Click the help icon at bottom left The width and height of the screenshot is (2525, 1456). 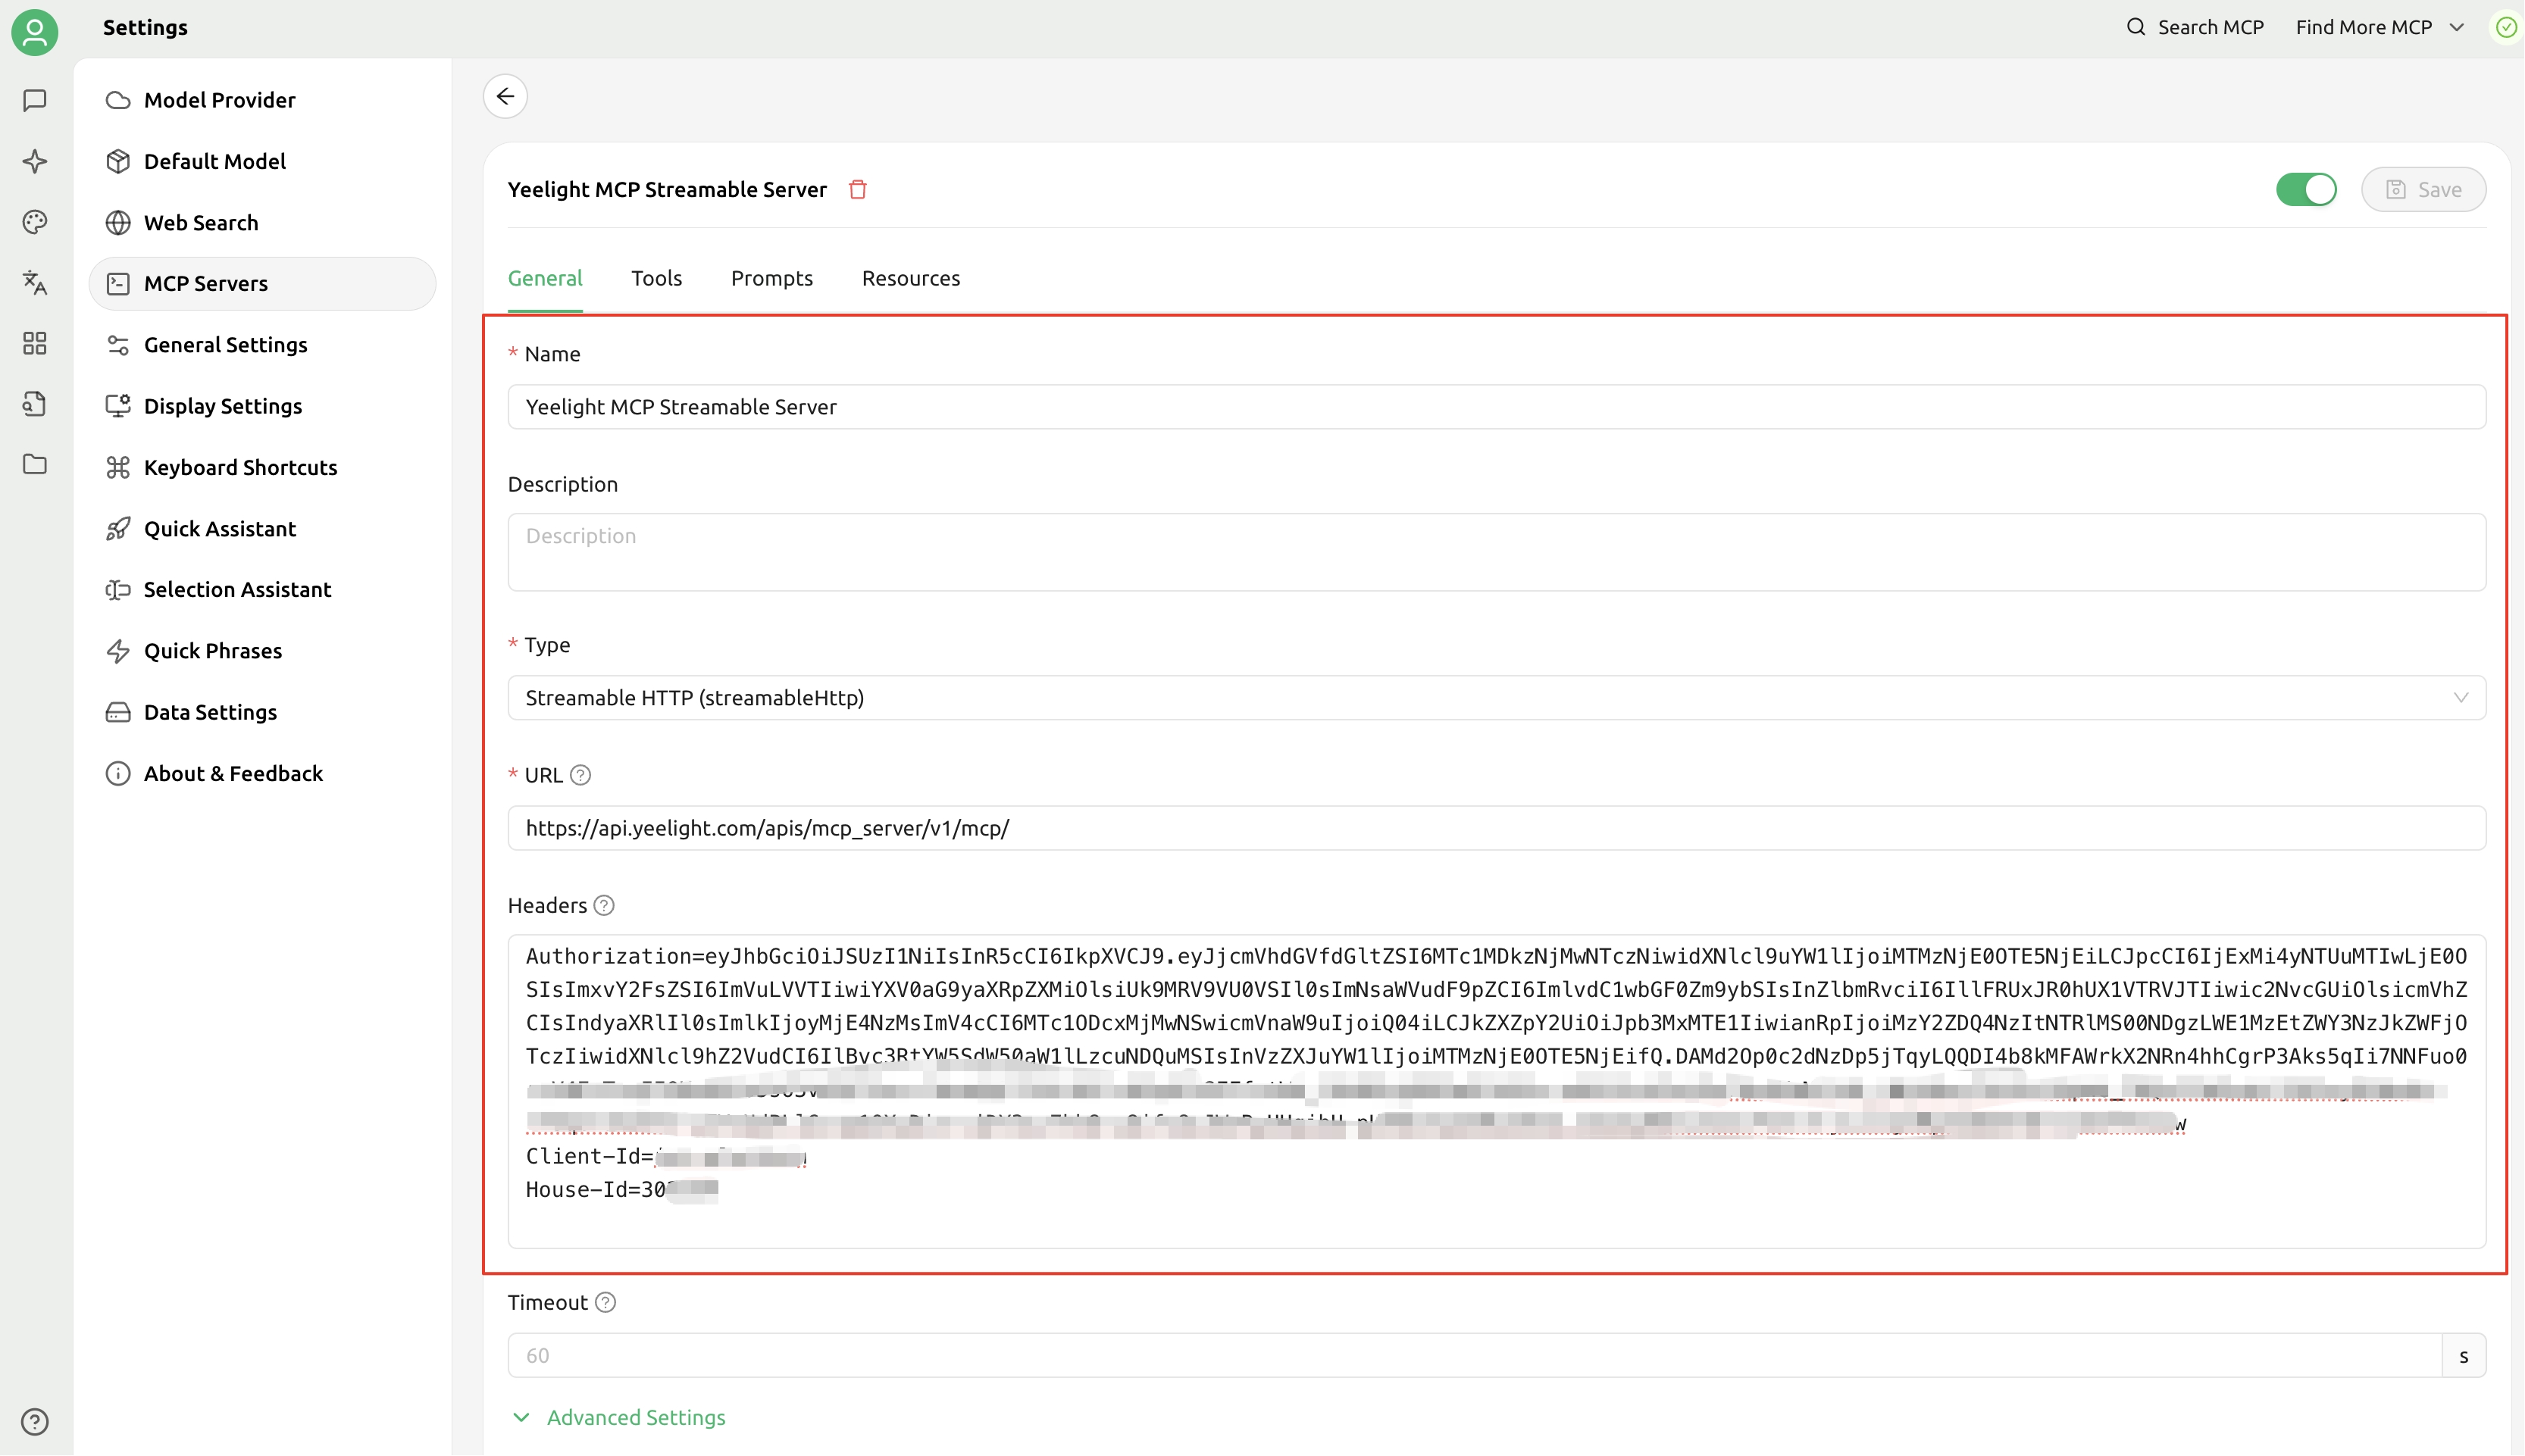[35, 1421]
